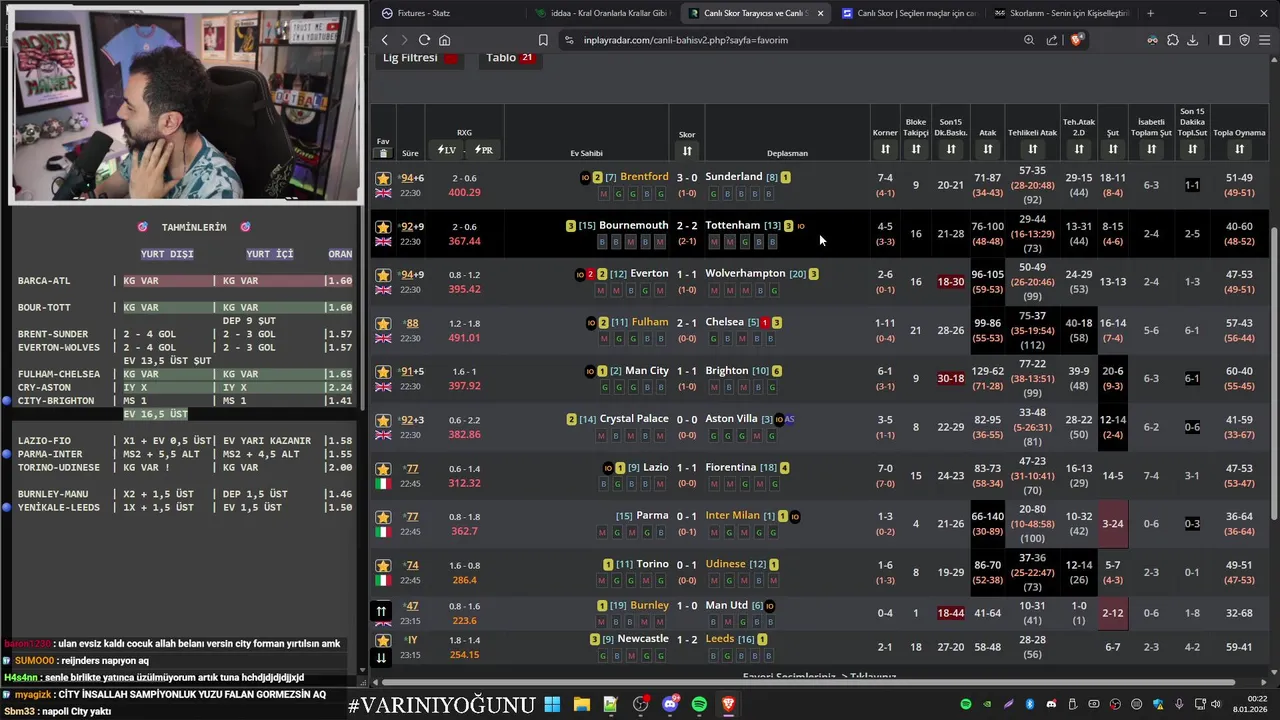The image size is (1280, 720).
Task: Sort by the Atak column arrows
Action: click(988, 149)
